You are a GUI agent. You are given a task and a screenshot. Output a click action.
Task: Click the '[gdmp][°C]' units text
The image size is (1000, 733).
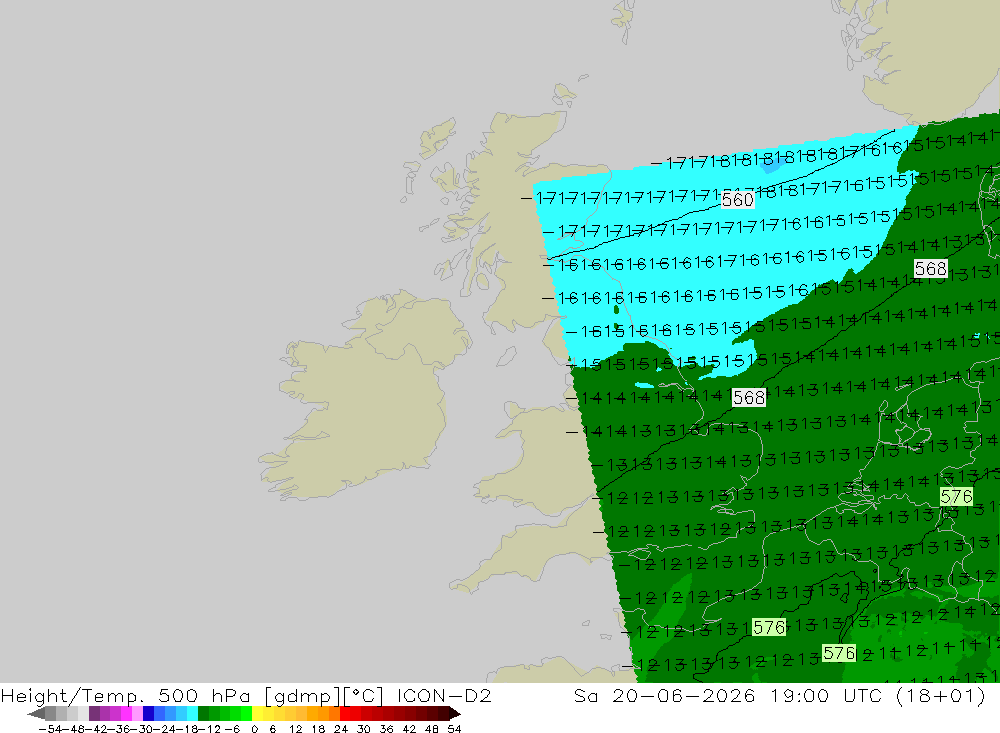[324, 695]
